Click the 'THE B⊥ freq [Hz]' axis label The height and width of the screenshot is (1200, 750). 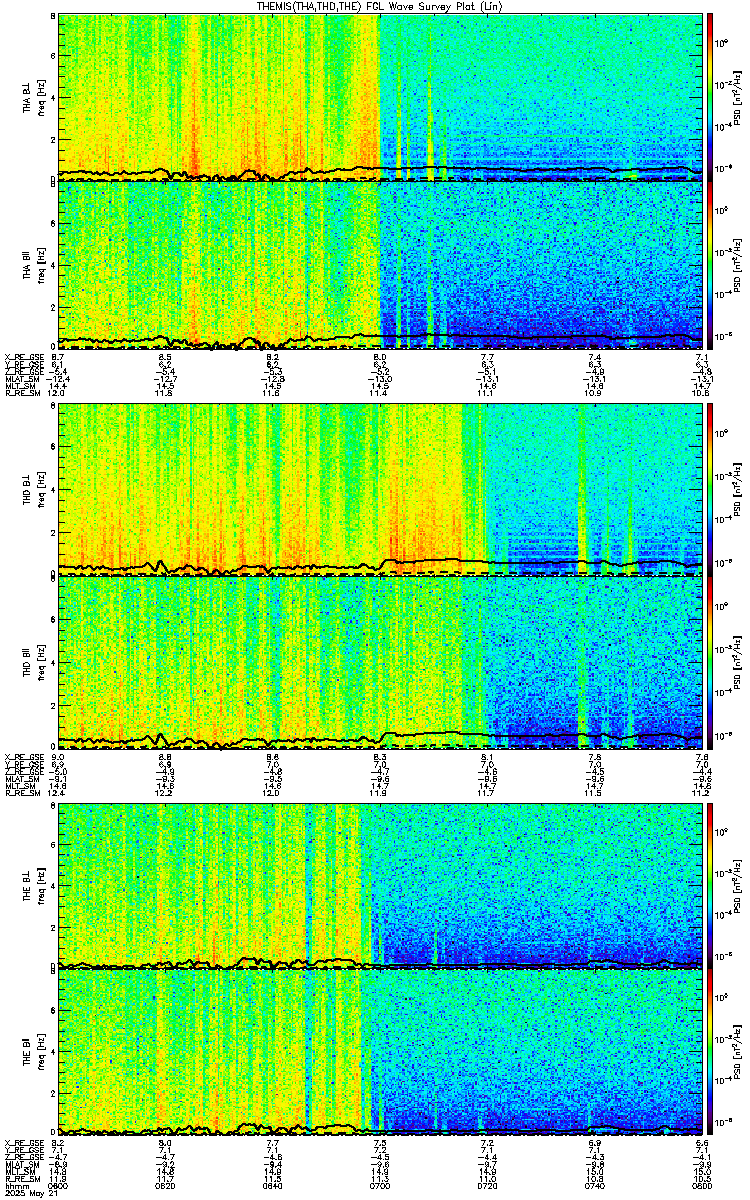[x=35, y=885]
